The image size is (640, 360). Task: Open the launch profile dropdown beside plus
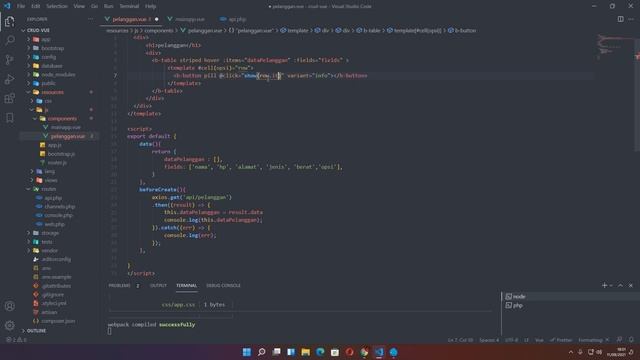click(x=611, y=285)
